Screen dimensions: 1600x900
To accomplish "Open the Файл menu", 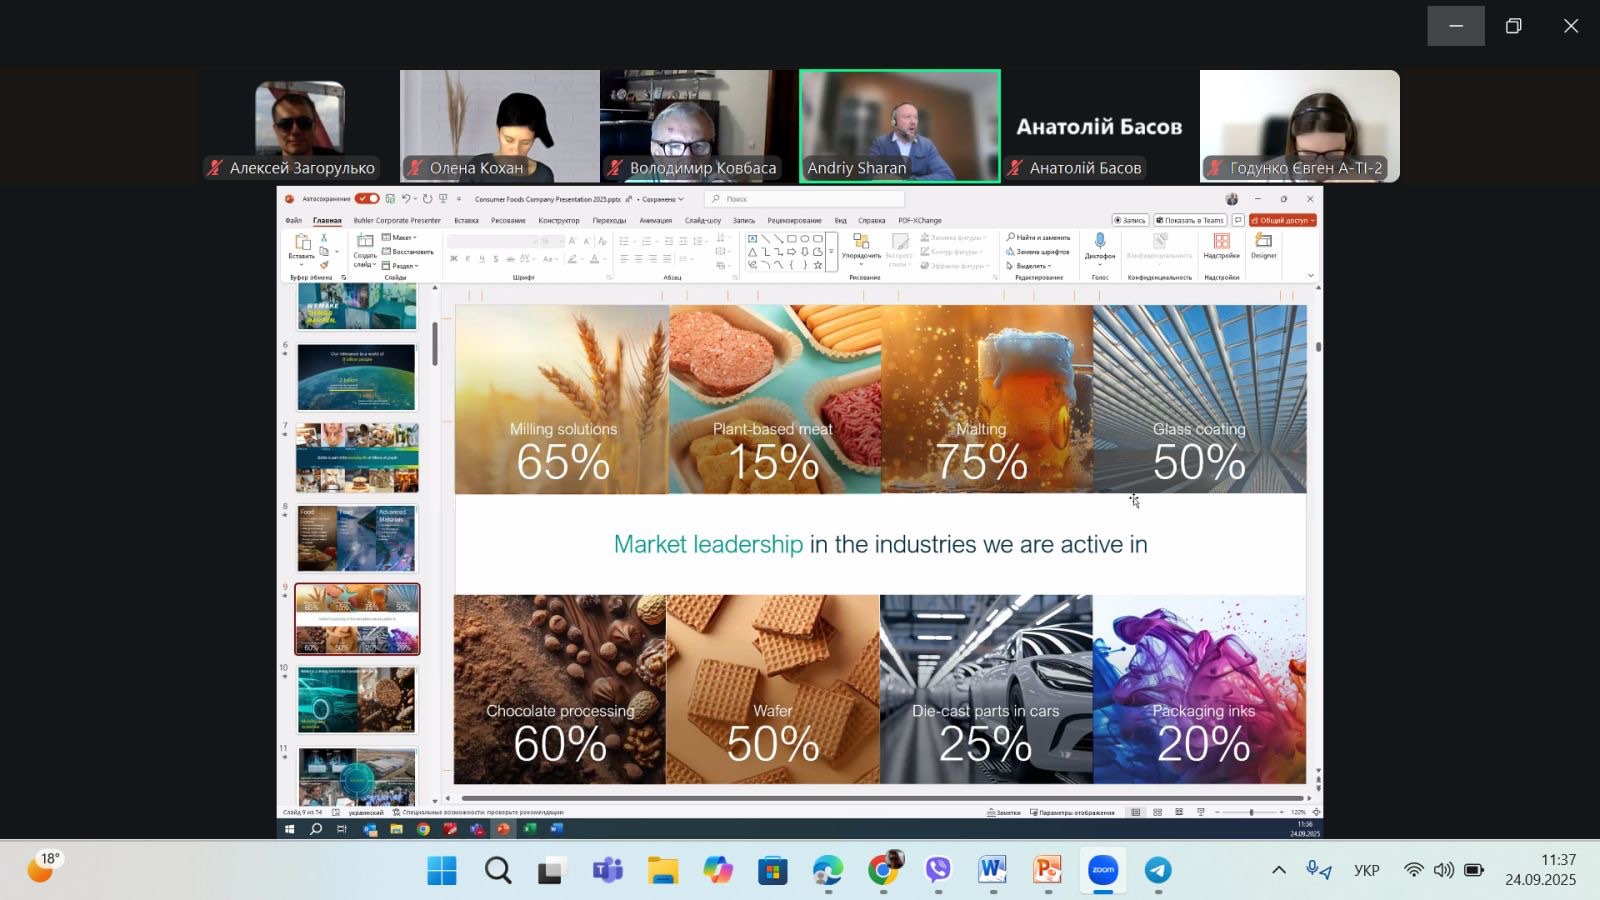I will pos(294,220).
